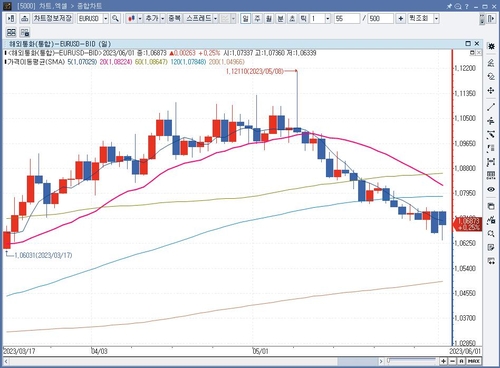Click the 차트정보저장 button
The width and height of the screenshot is (500, 368).
[x=52, y=19]
